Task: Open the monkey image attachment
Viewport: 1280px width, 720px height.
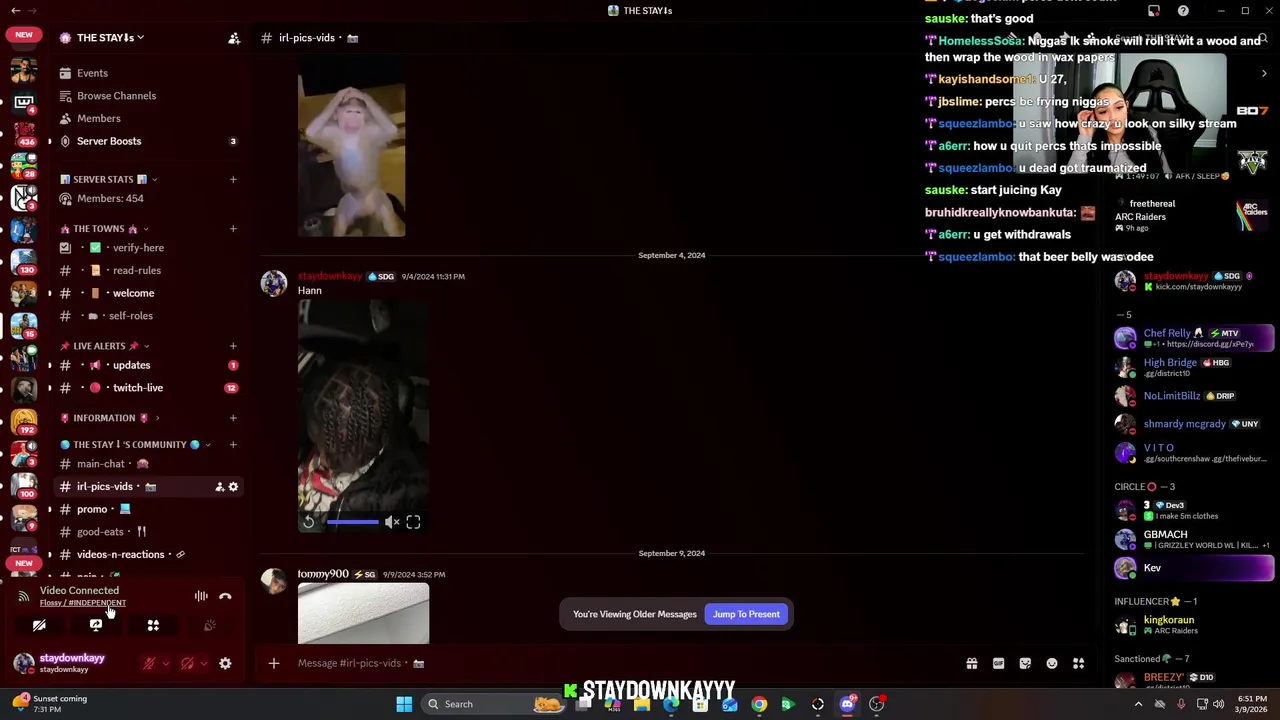Action: point(351,148)
